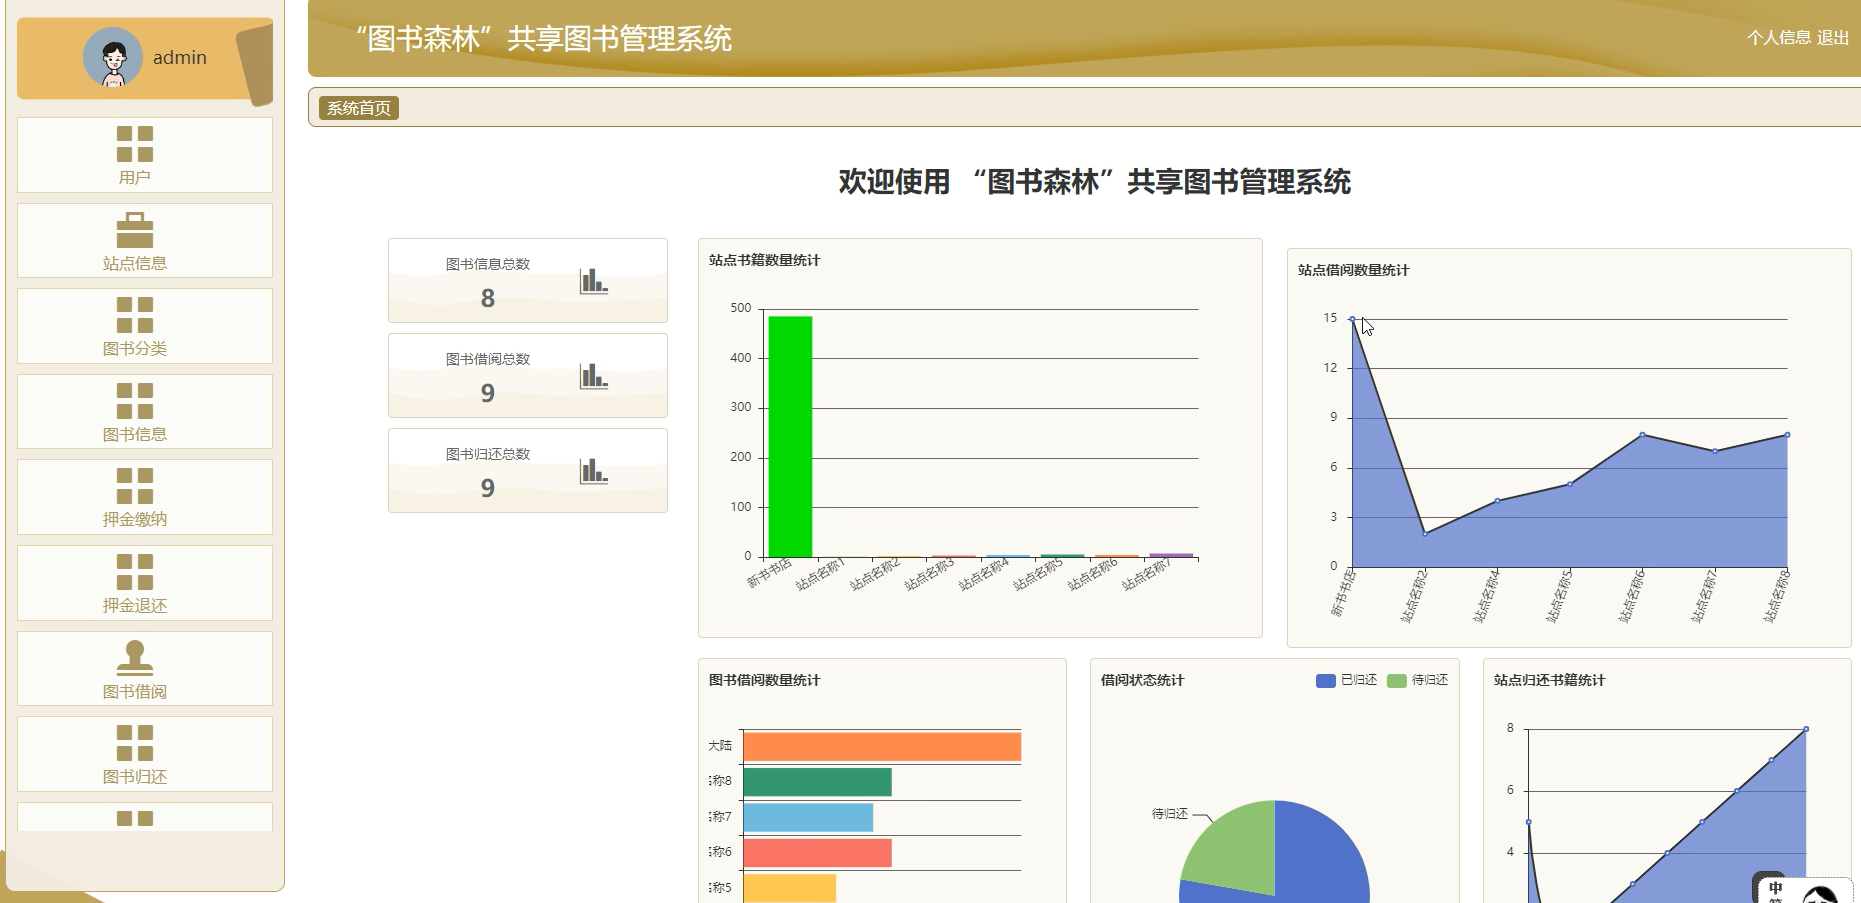Click the chart icon on 图书归还总数 card
Screen dimensions: 1861x903
tap(592, 470)
